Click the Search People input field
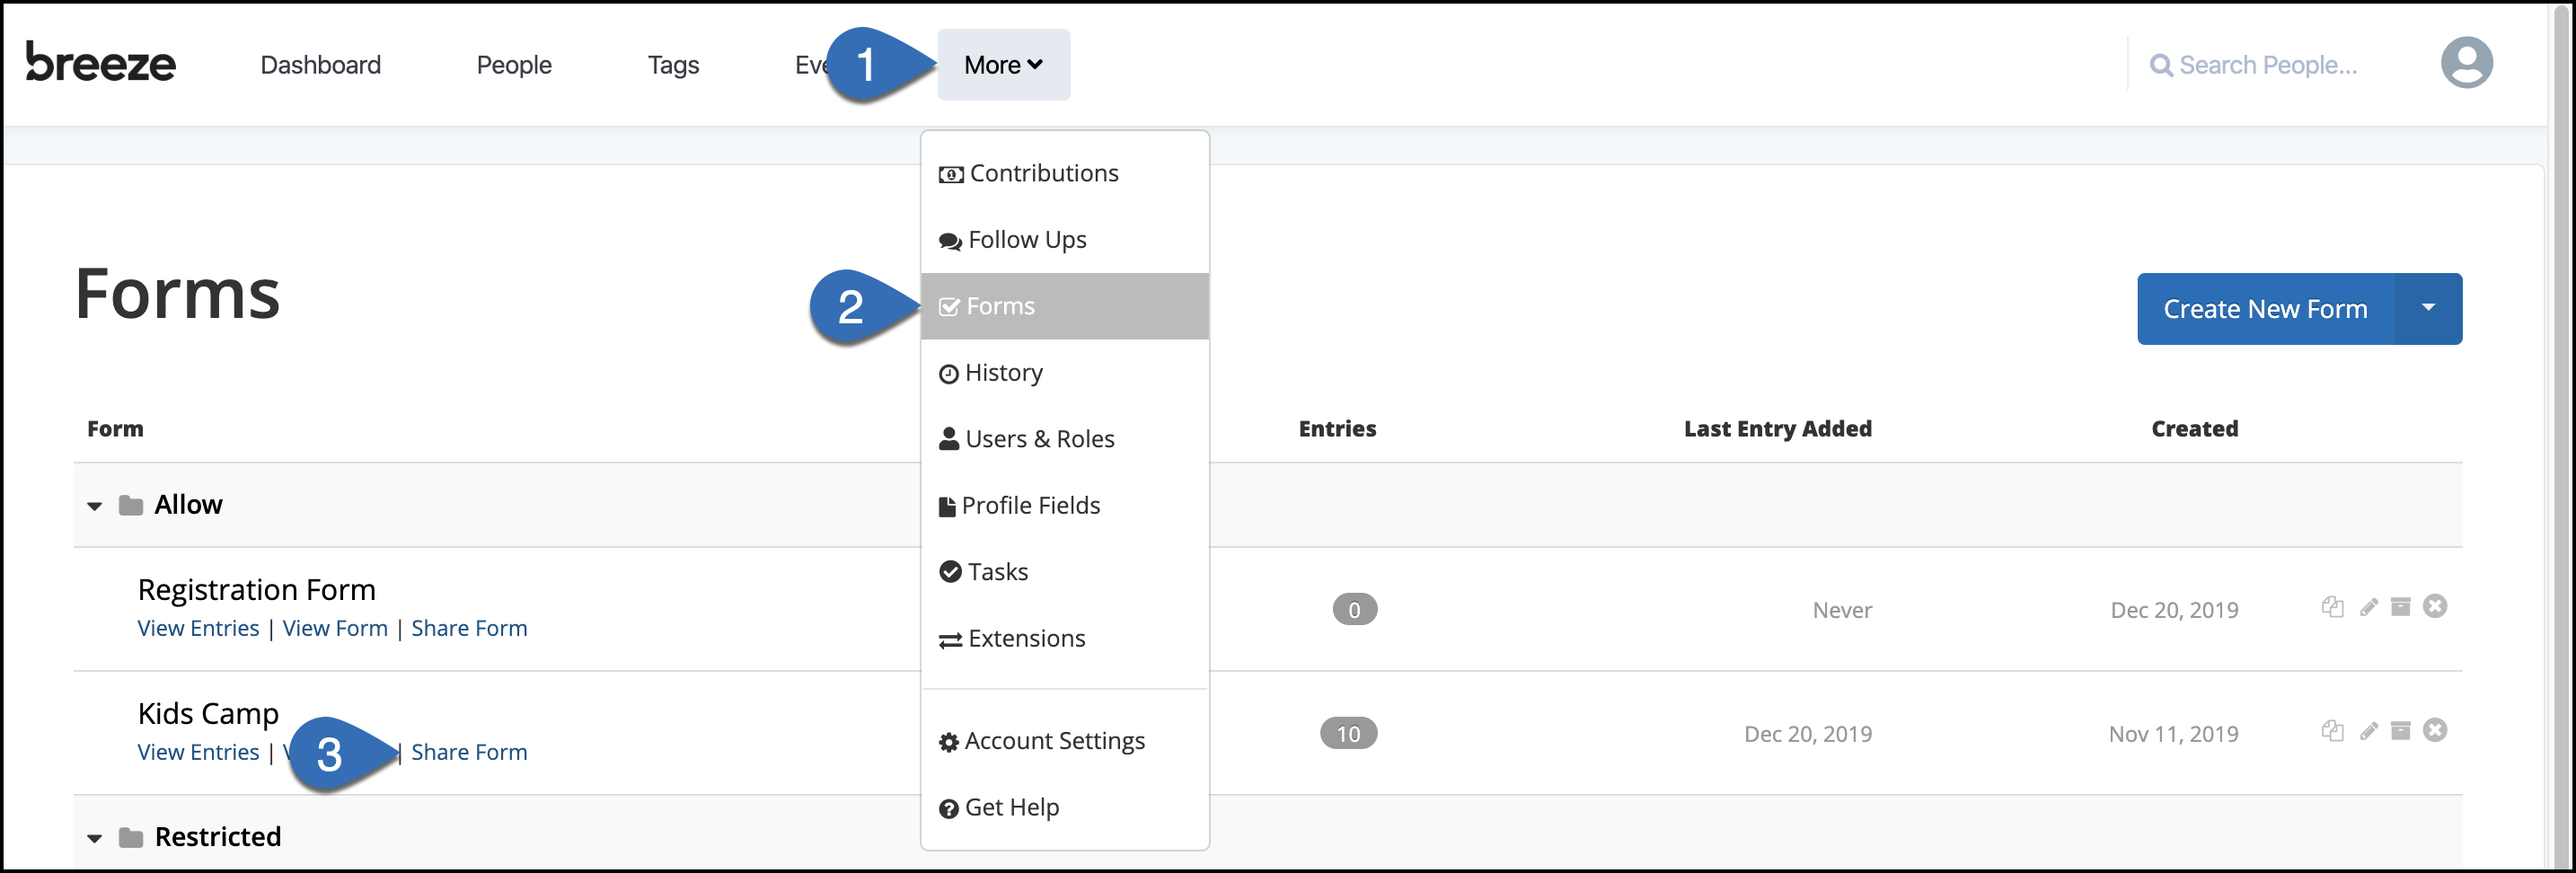 point(2267,65)
